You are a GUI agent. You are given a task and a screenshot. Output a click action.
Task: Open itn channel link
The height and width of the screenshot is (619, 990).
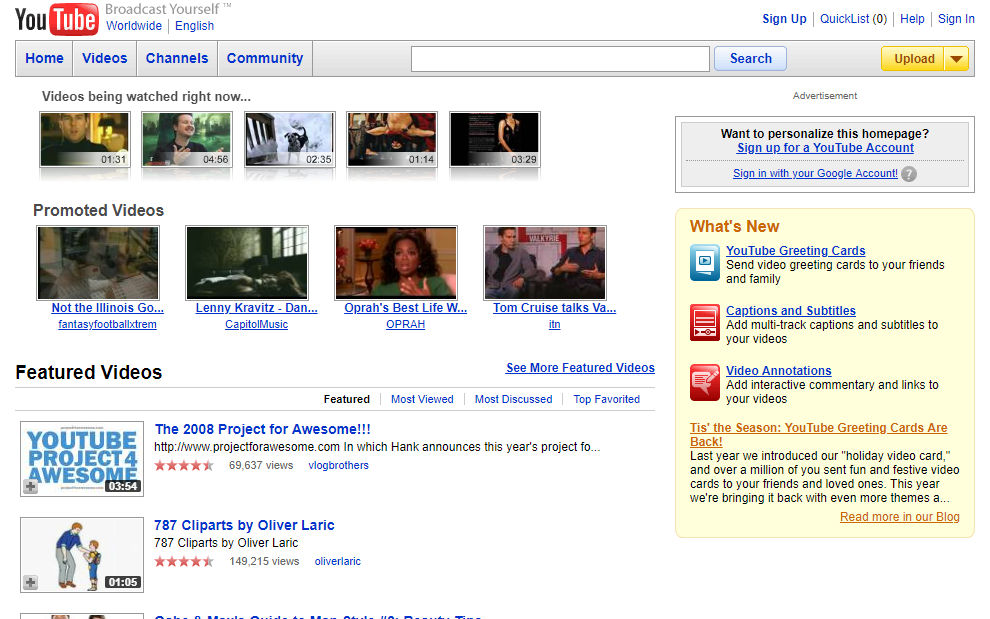point(554,324)
